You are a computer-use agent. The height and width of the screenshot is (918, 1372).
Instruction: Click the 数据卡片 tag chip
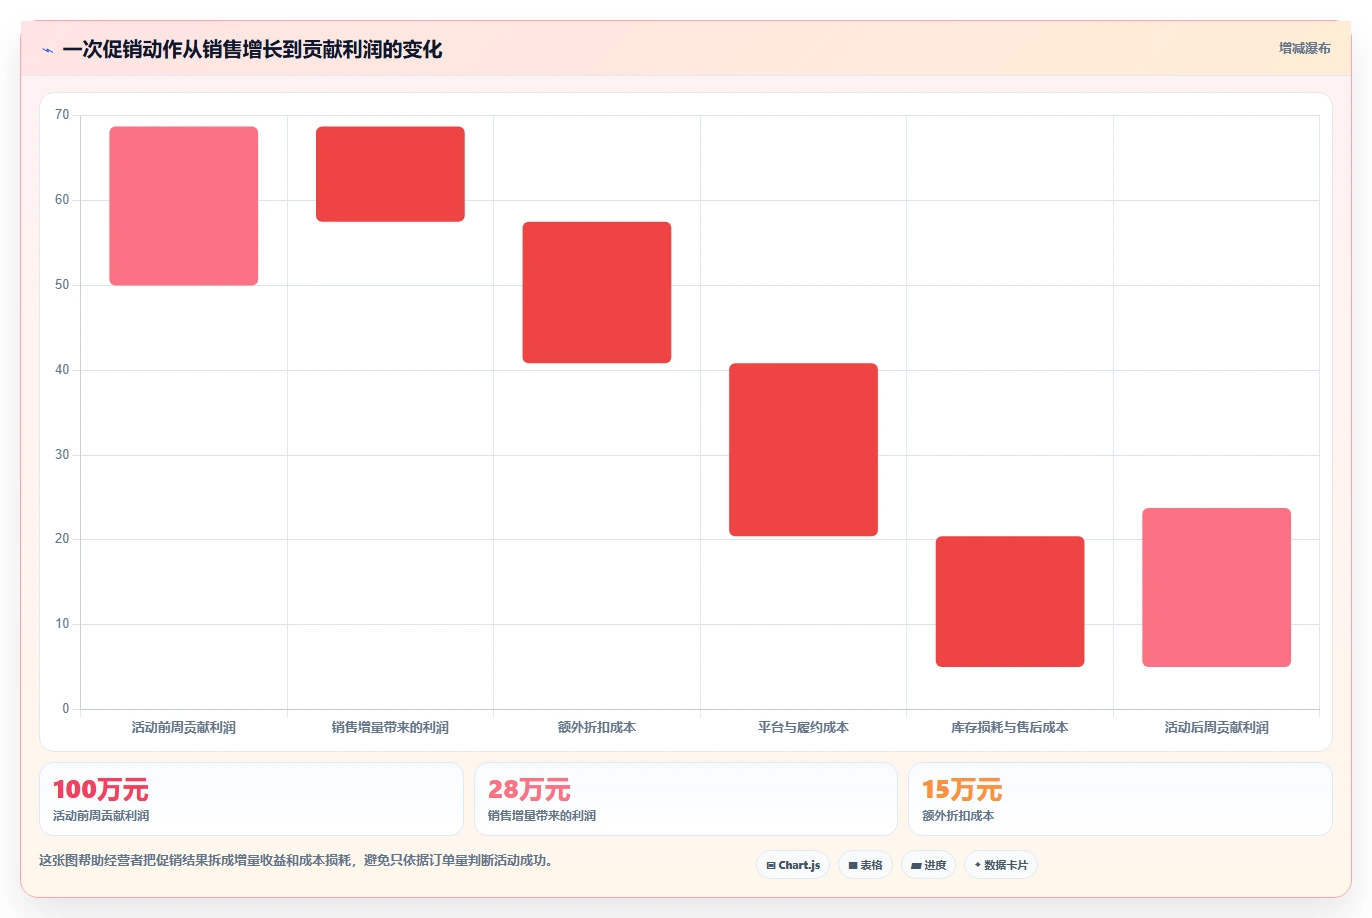tap(1001, 865)
